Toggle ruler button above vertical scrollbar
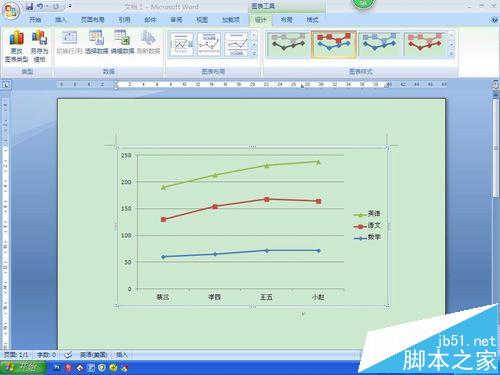 point(496,85)
